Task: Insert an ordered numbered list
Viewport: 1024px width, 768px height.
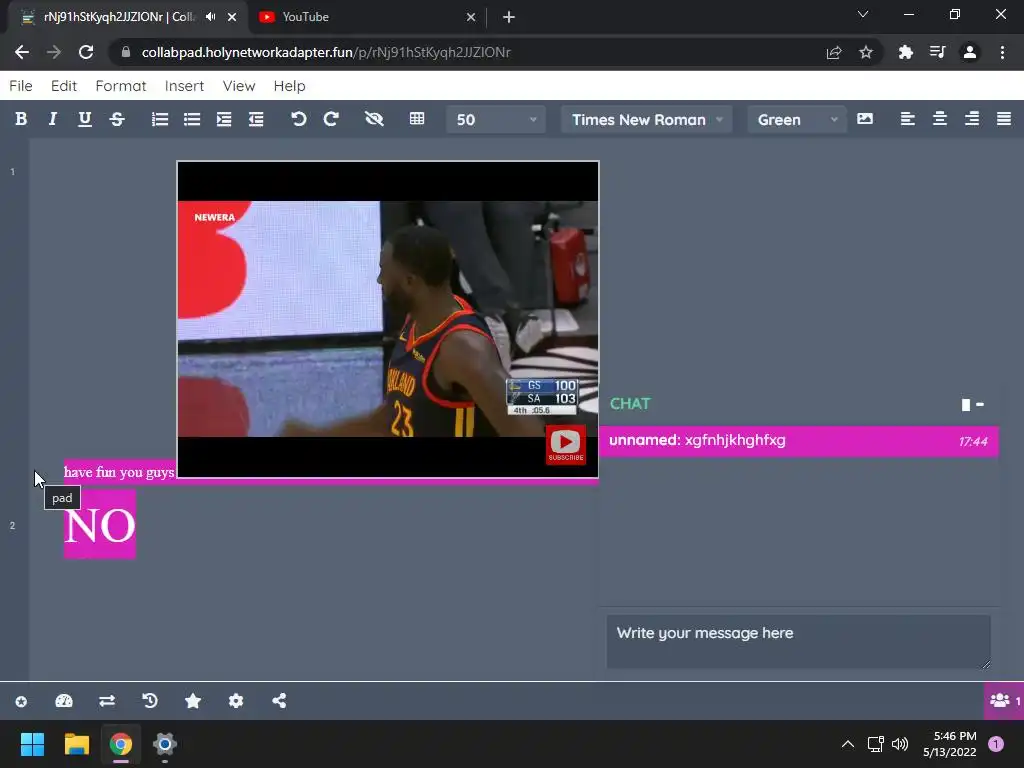Action: point(159,119)
